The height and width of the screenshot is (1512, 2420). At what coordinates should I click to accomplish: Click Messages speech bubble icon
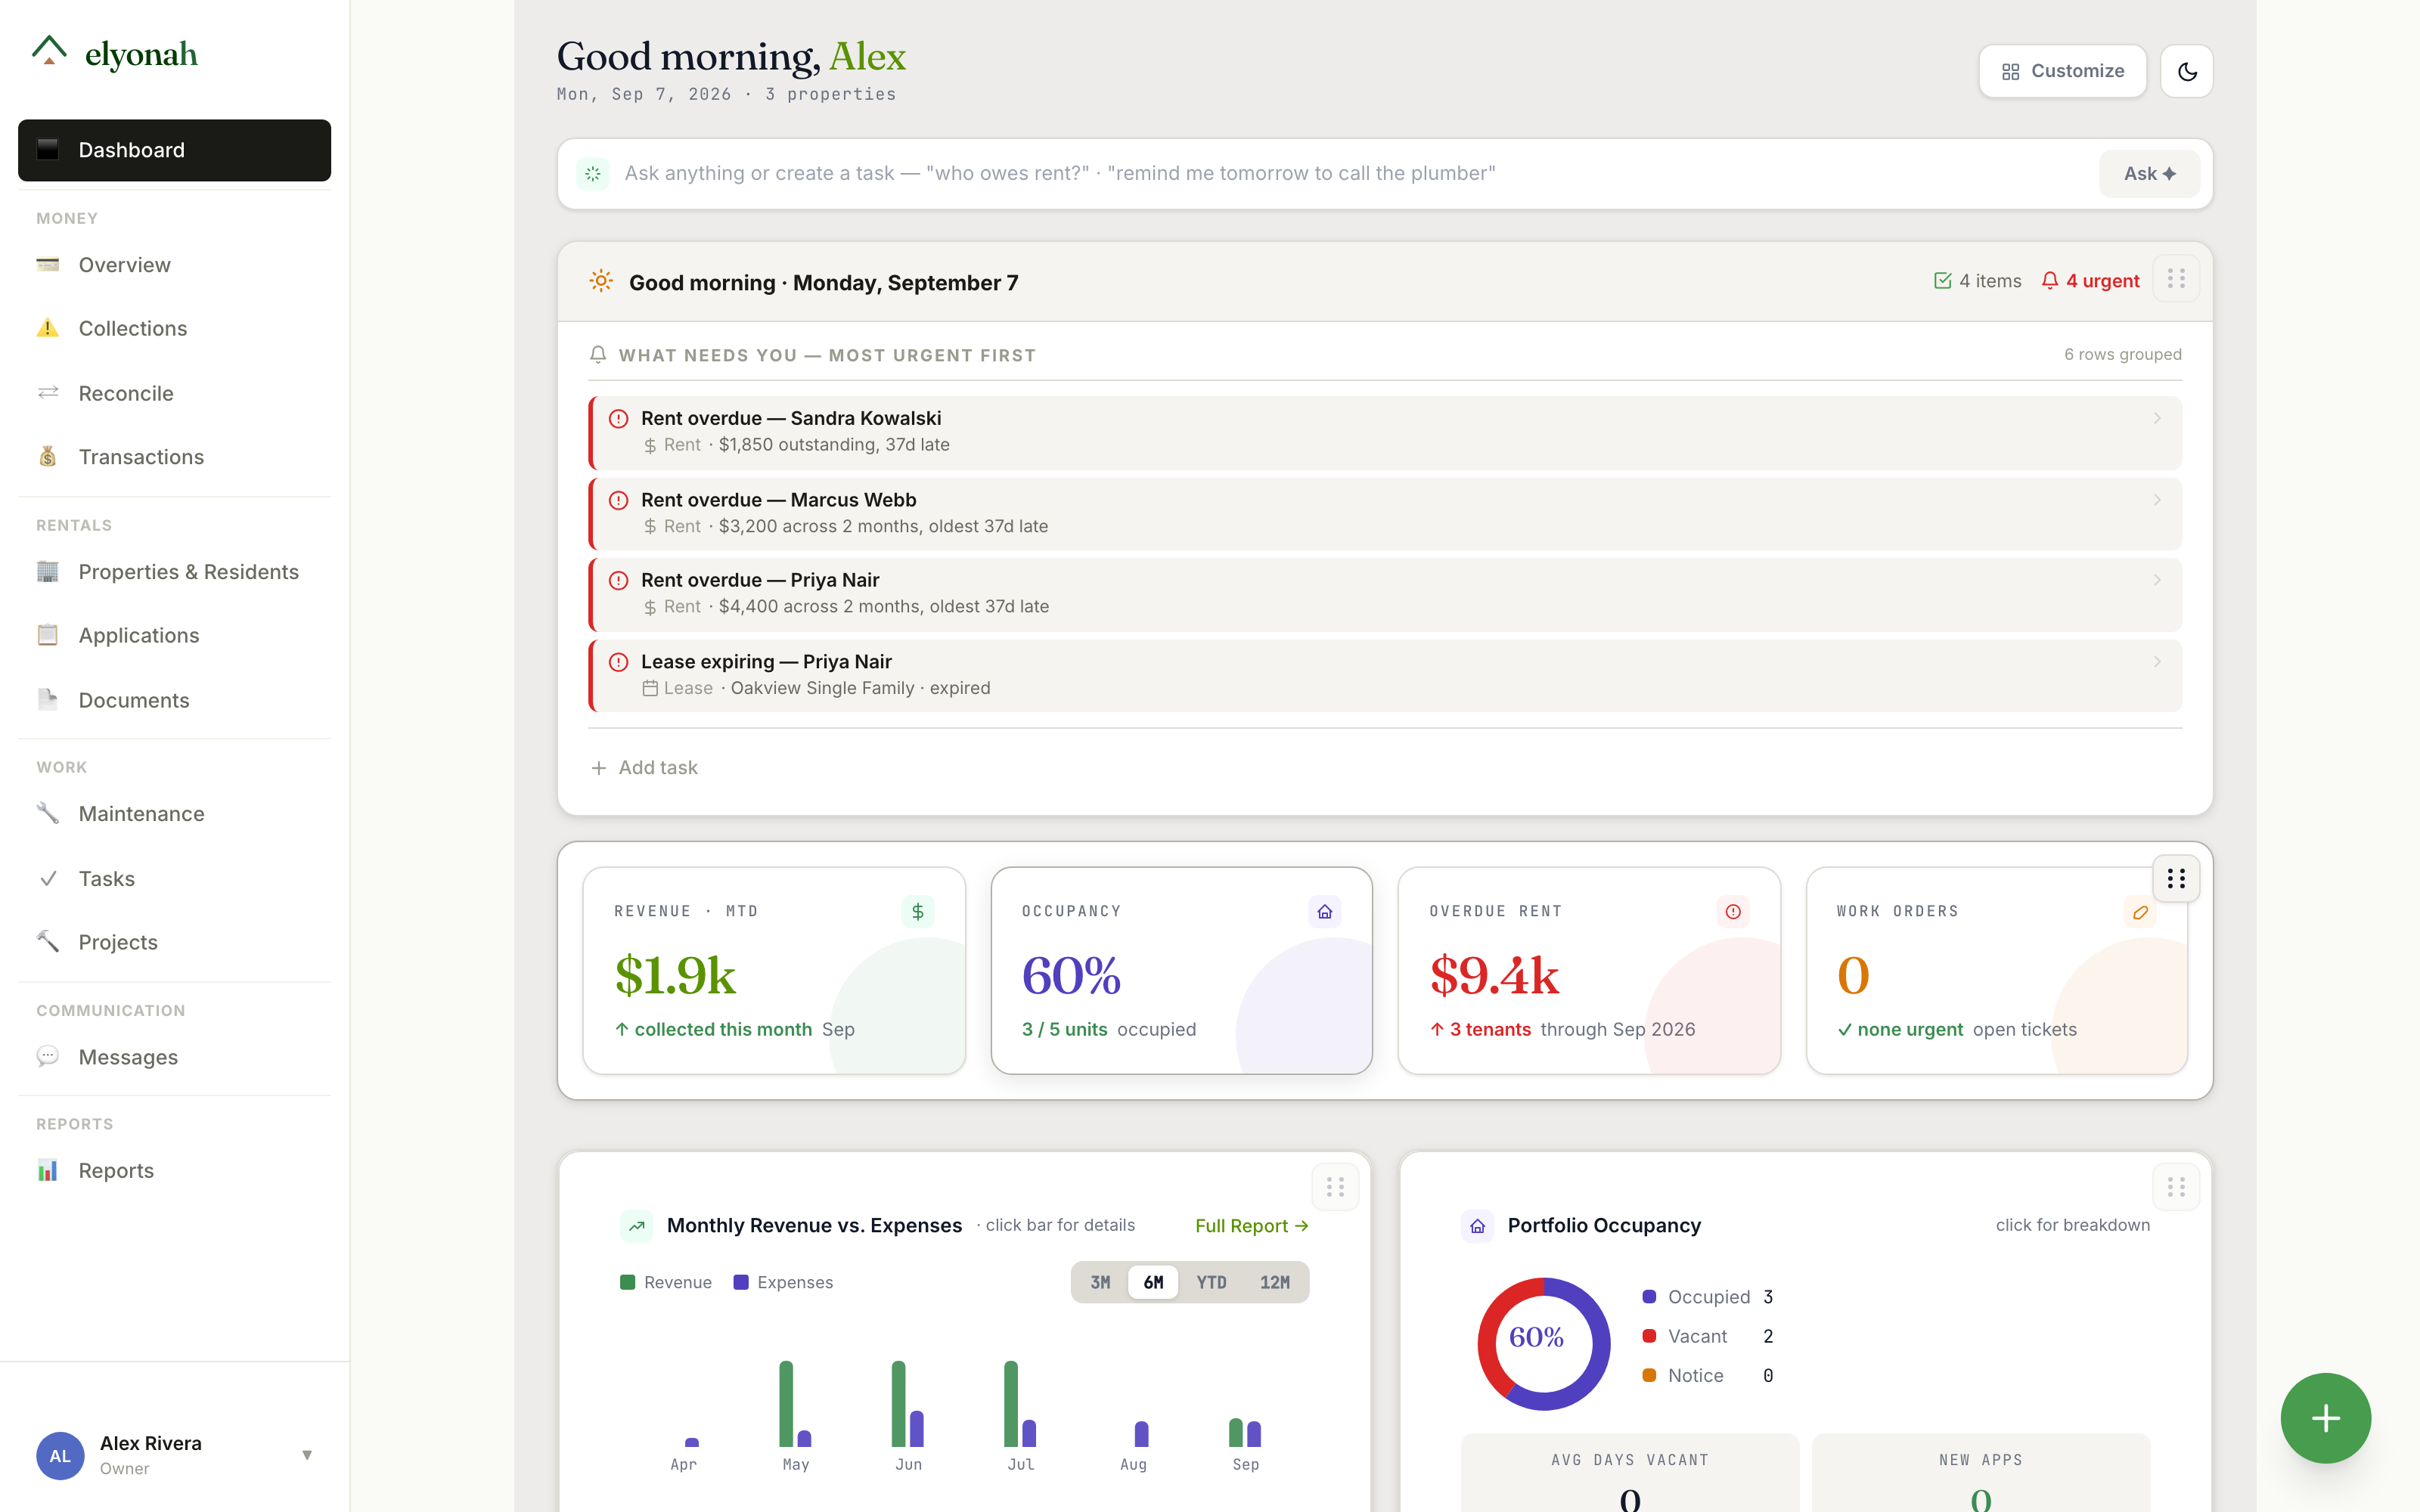point(48,1056)
